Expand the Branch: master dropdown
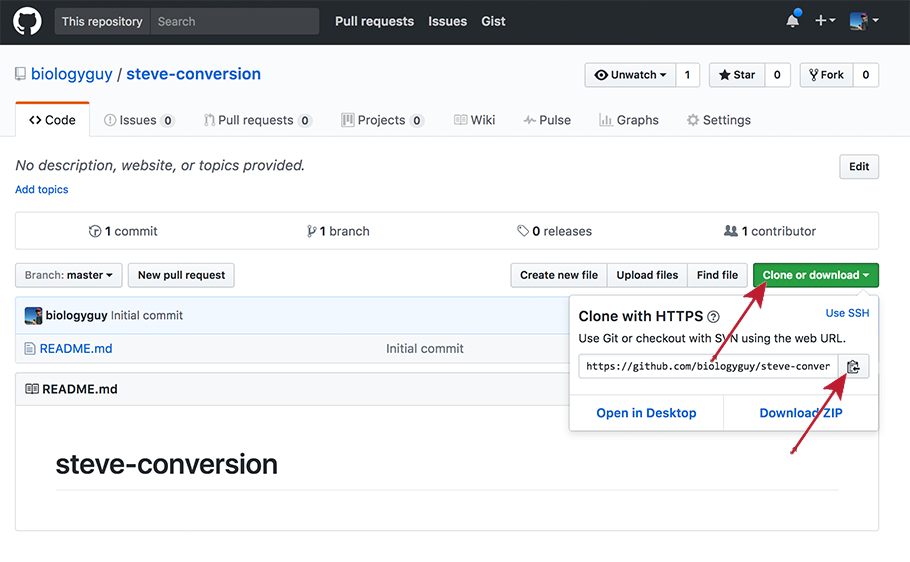 pyautogui.click(x=68, y=275)
